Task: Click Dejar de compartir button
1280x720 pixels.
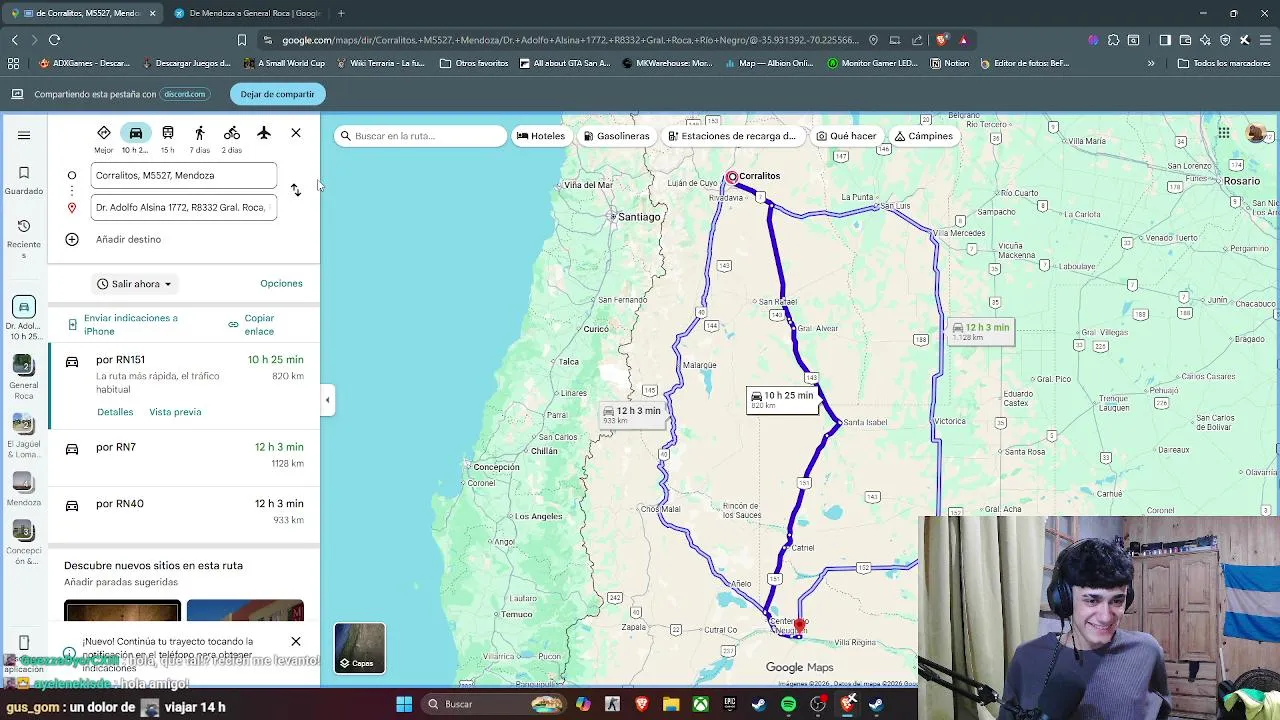Action: (277, 94)
